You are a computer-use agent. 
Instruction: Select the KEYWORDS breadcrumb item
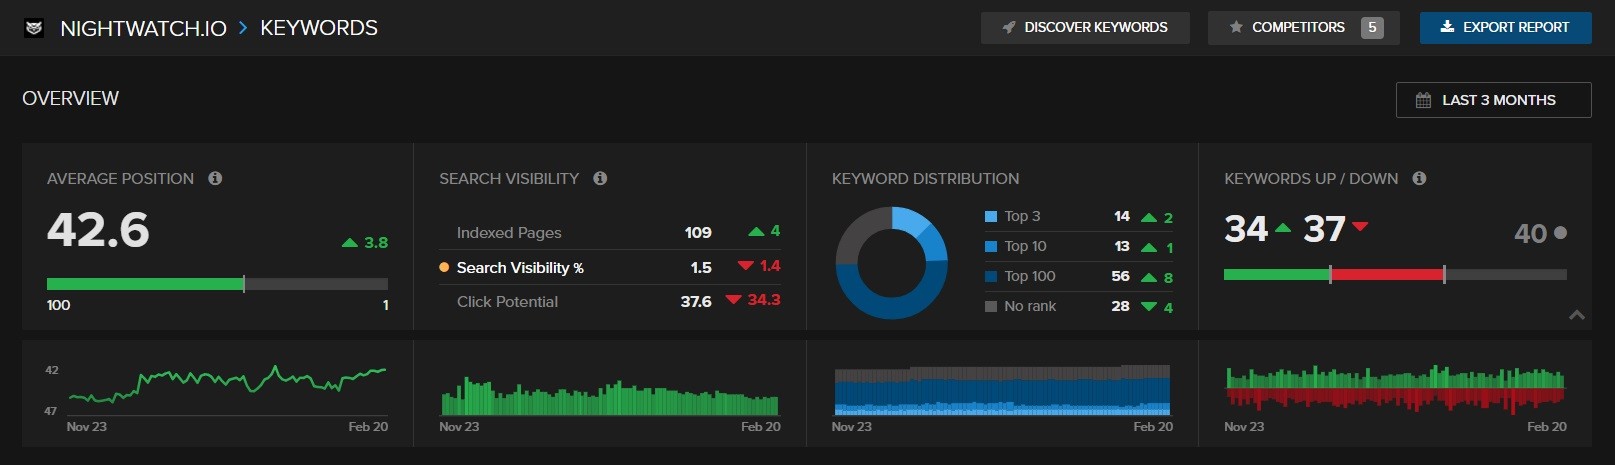coord(319,28)
